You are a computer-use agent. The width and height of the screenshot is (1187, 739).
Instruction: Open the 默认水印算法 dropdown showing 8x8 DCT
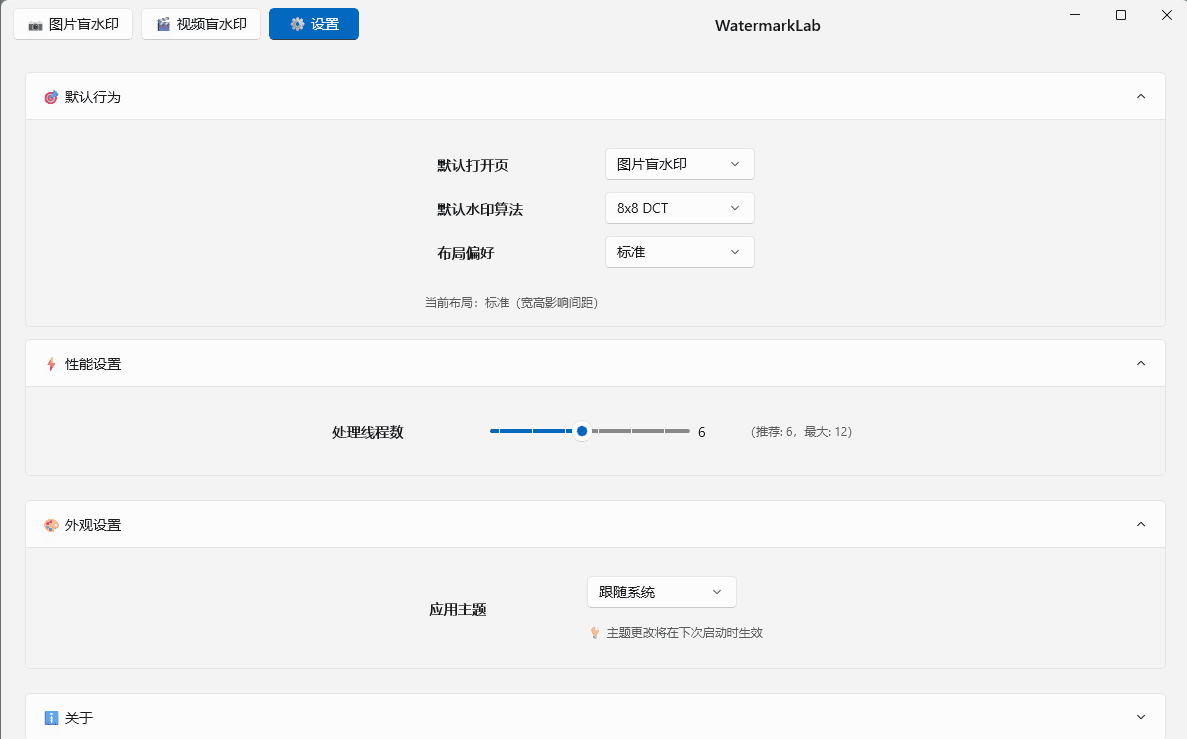click(679, 208)
